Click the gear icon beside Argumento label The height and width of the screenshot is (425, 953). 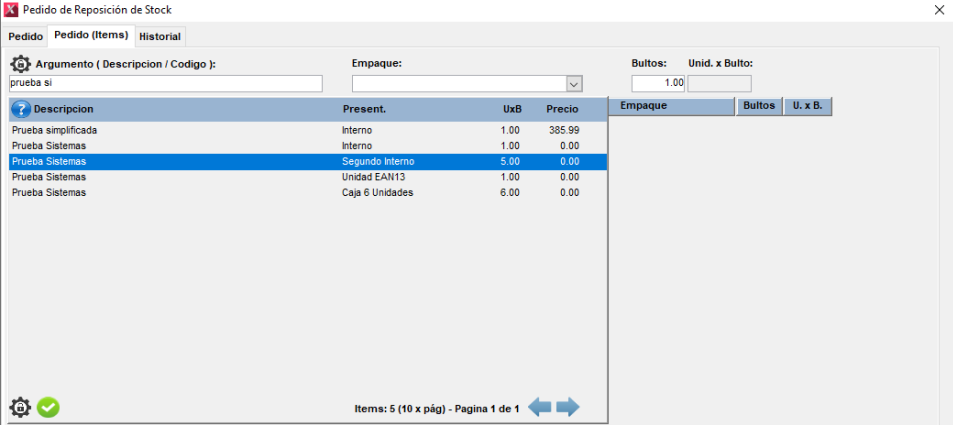20,64
